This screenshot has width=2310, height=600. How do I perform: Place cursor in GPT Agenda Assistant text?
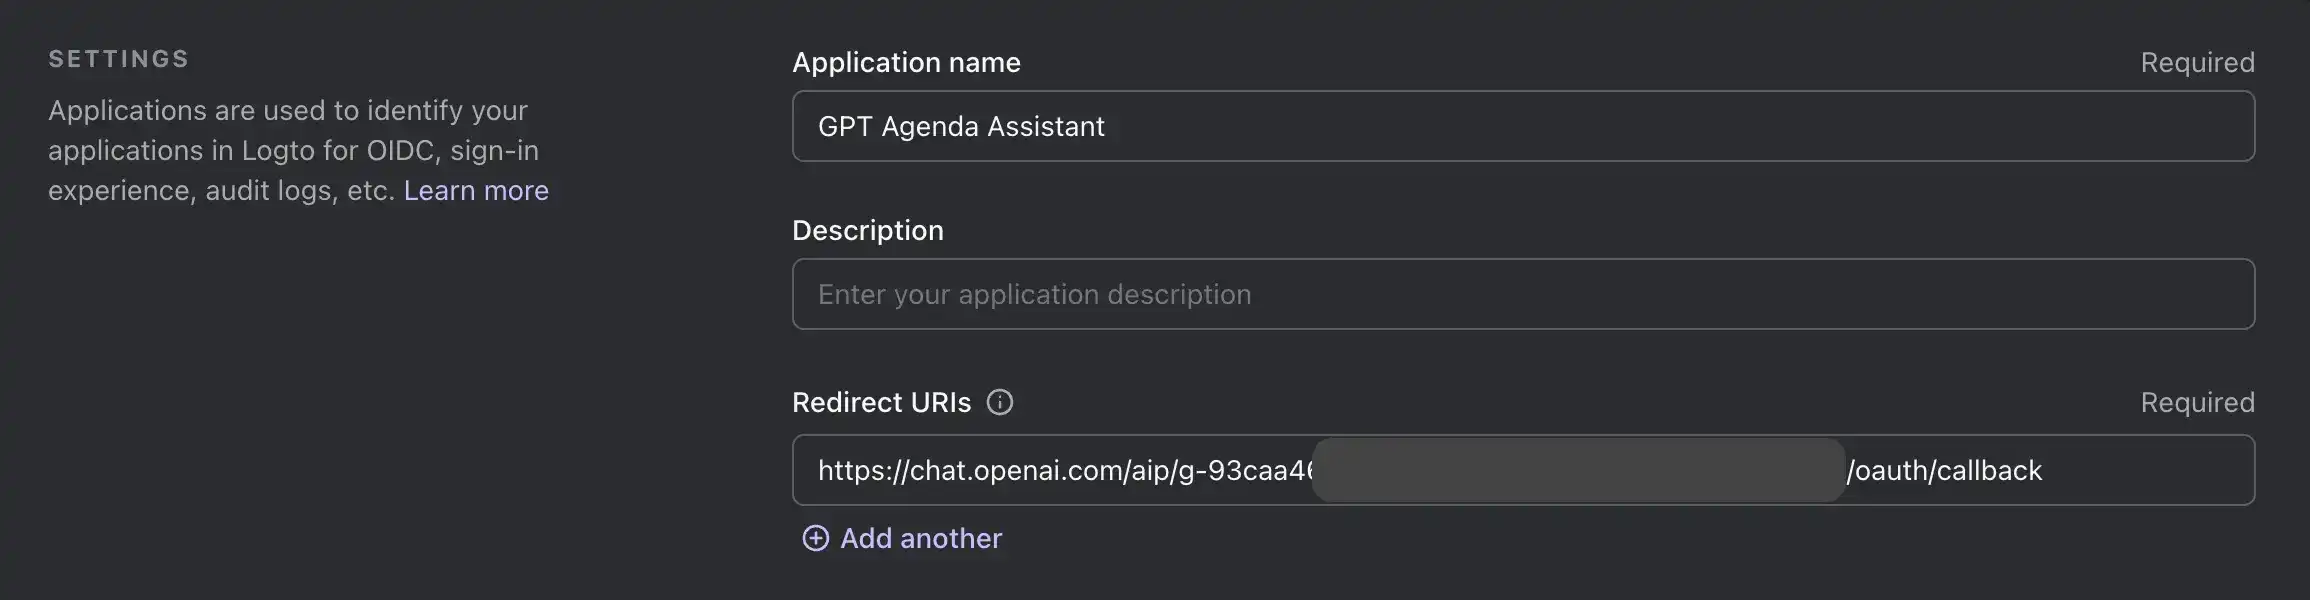pos(961,126)
